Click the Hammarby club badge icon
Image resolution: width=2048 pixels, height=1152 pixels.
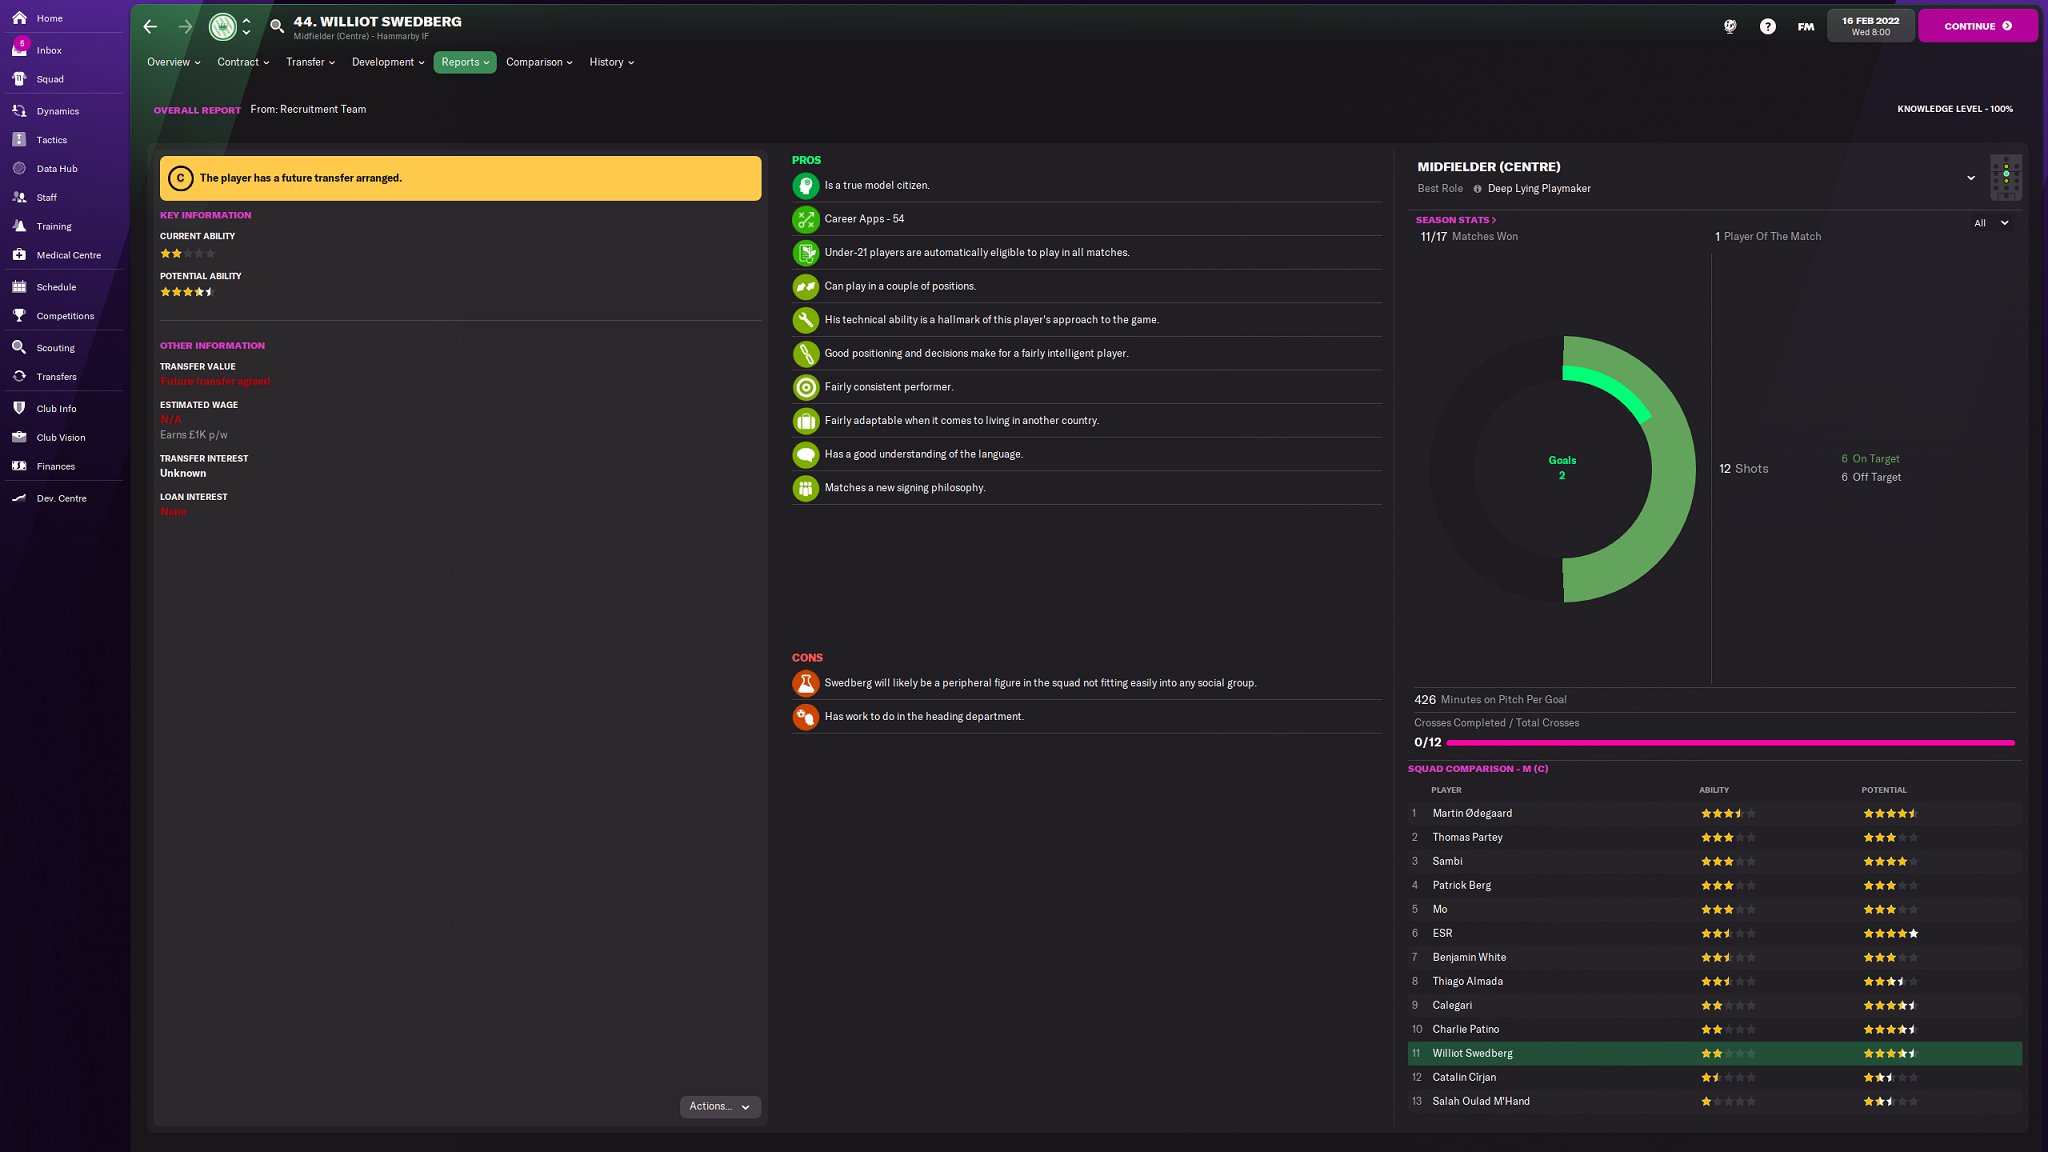(222, 27)
